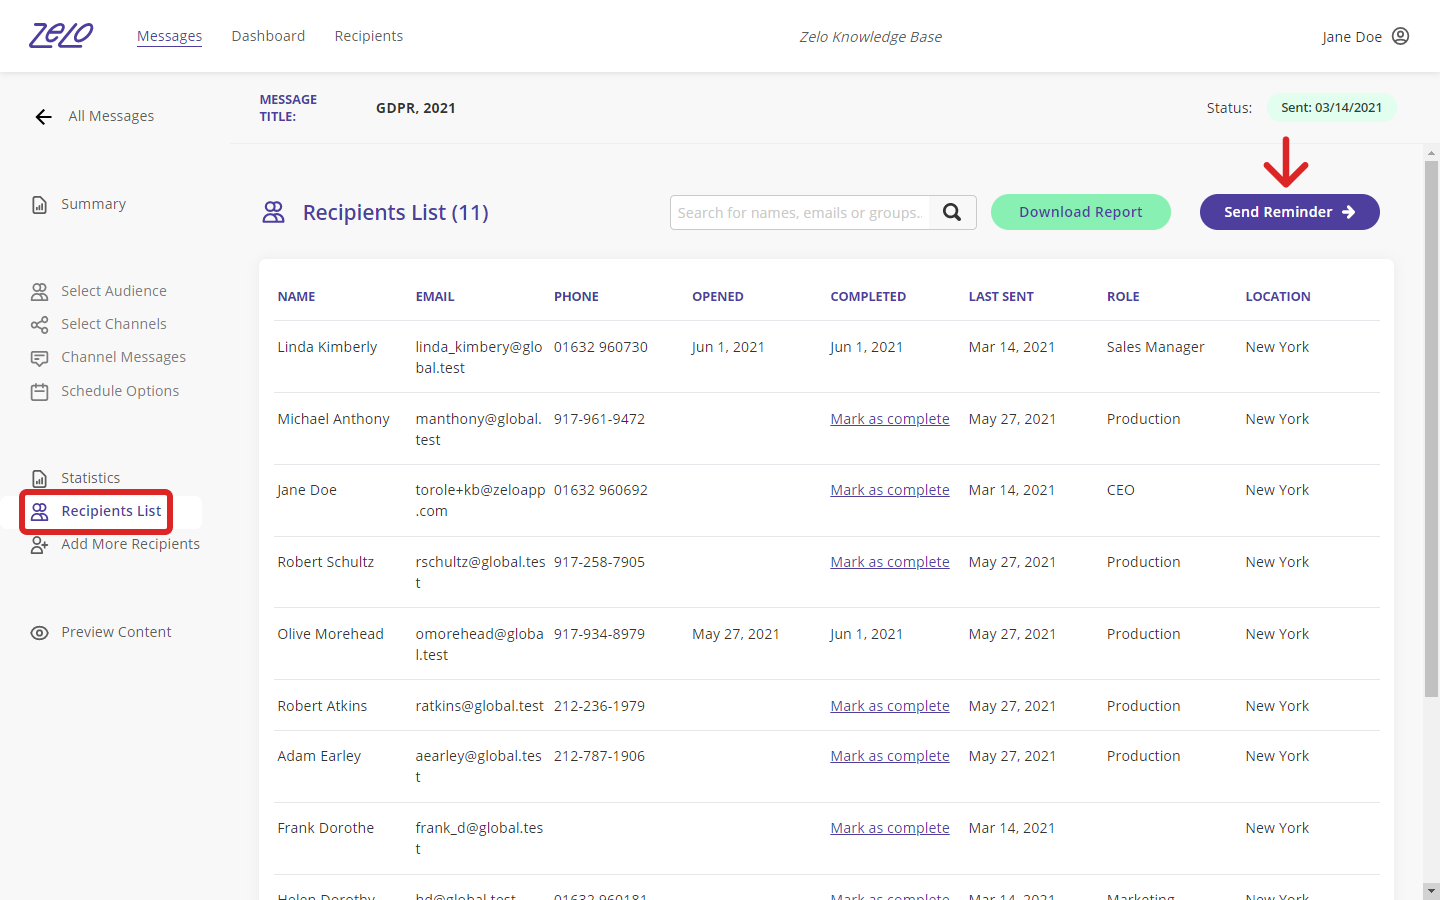
Task: Click the GDPR, 2021 message title
Action: (415, 108)
